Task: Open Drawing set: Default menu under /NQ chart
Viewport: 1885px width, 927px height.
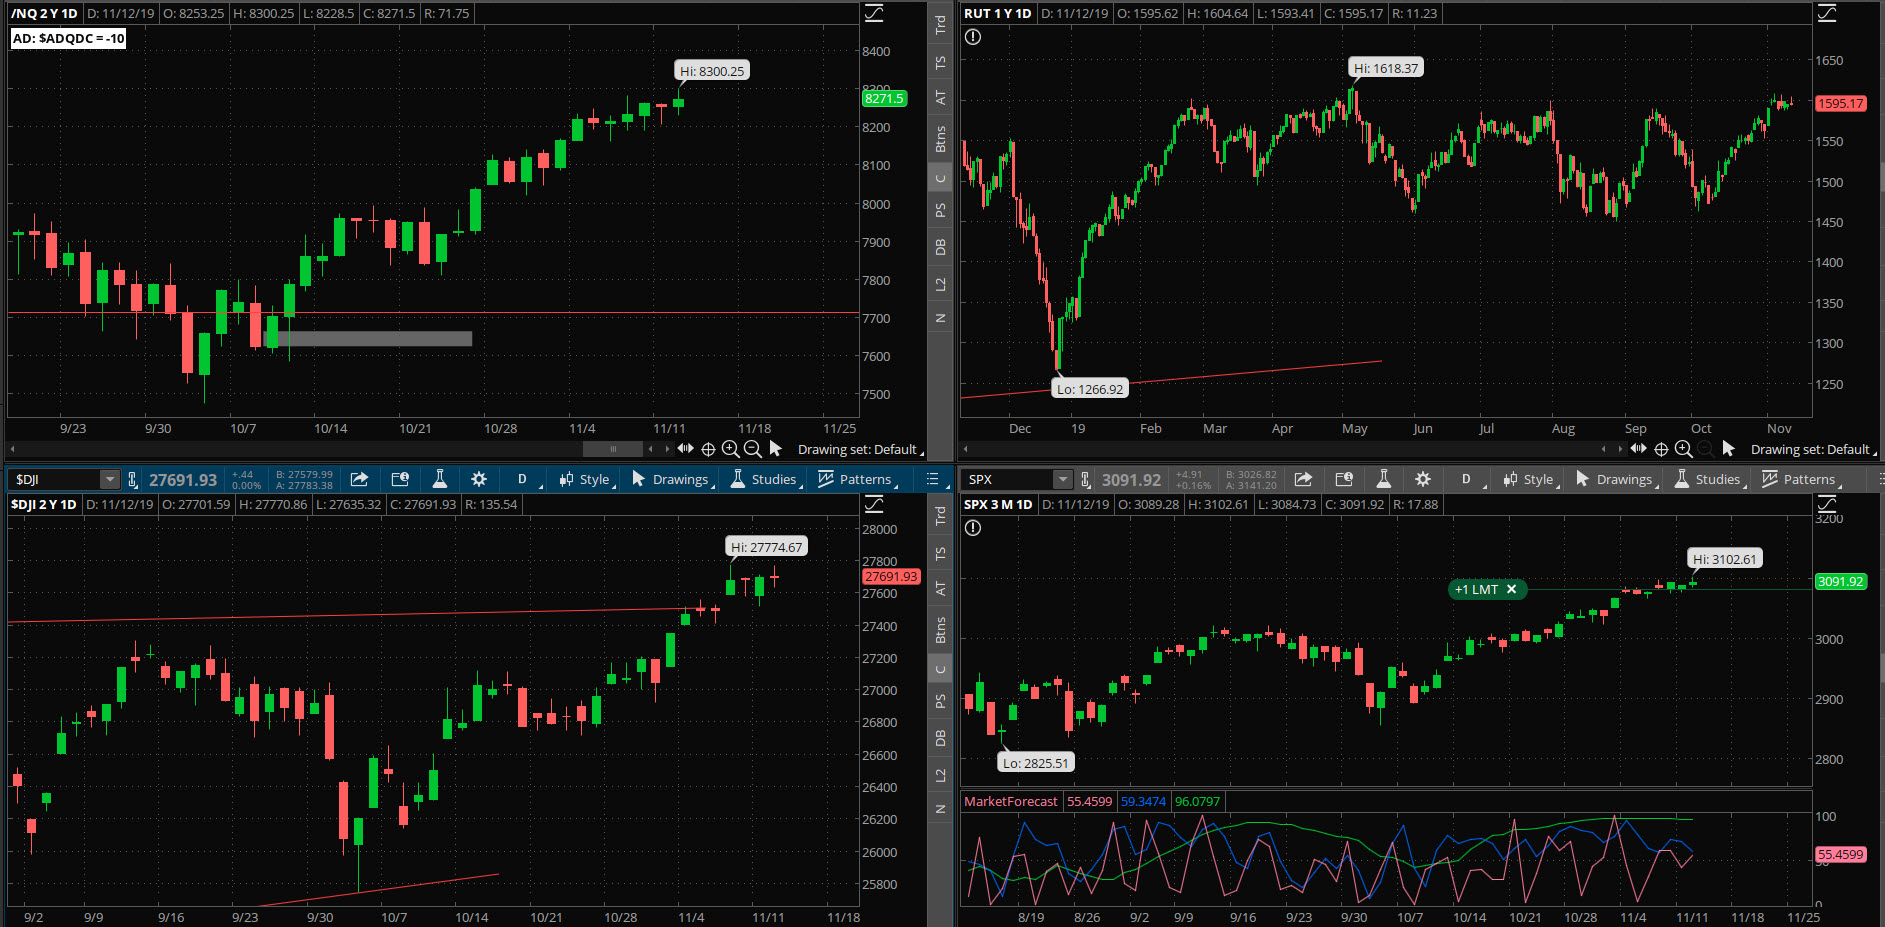Action: [860, 449]
